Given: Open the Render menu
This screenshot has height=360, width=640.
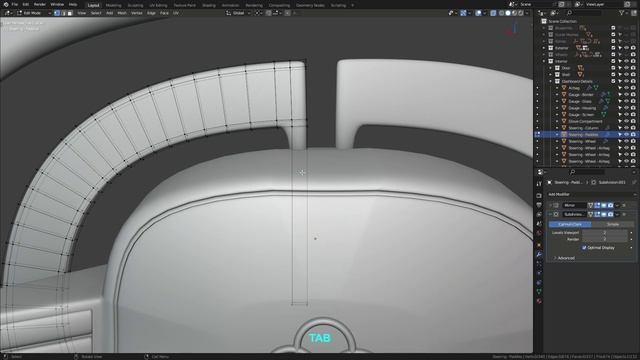Looking at the screenshot, I should click(x=40, y=4).
